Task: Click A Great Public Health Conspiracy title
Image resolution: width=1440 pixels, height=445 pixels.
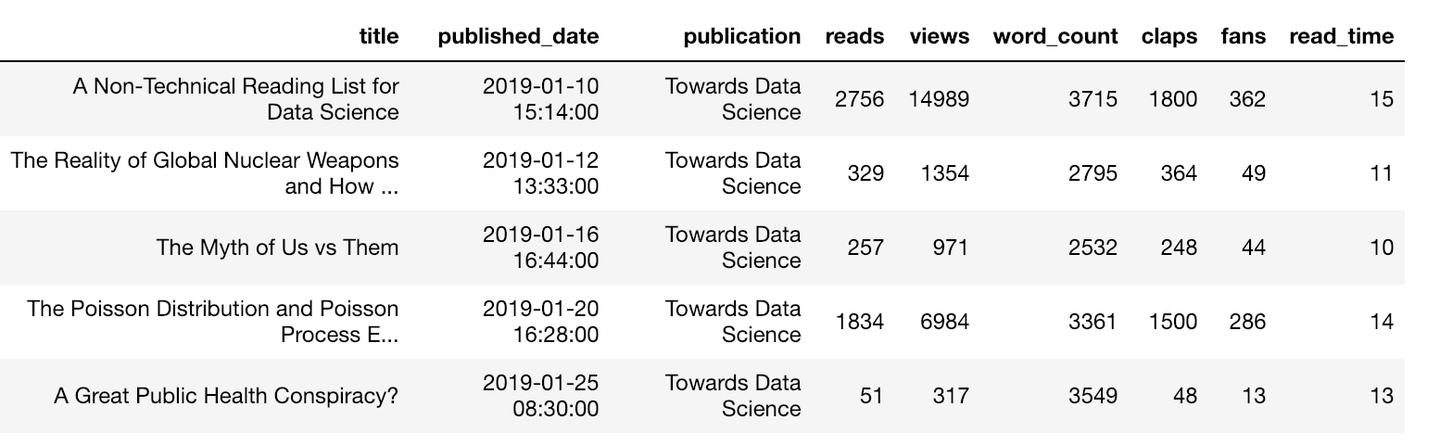Action: tap(226, 396)
